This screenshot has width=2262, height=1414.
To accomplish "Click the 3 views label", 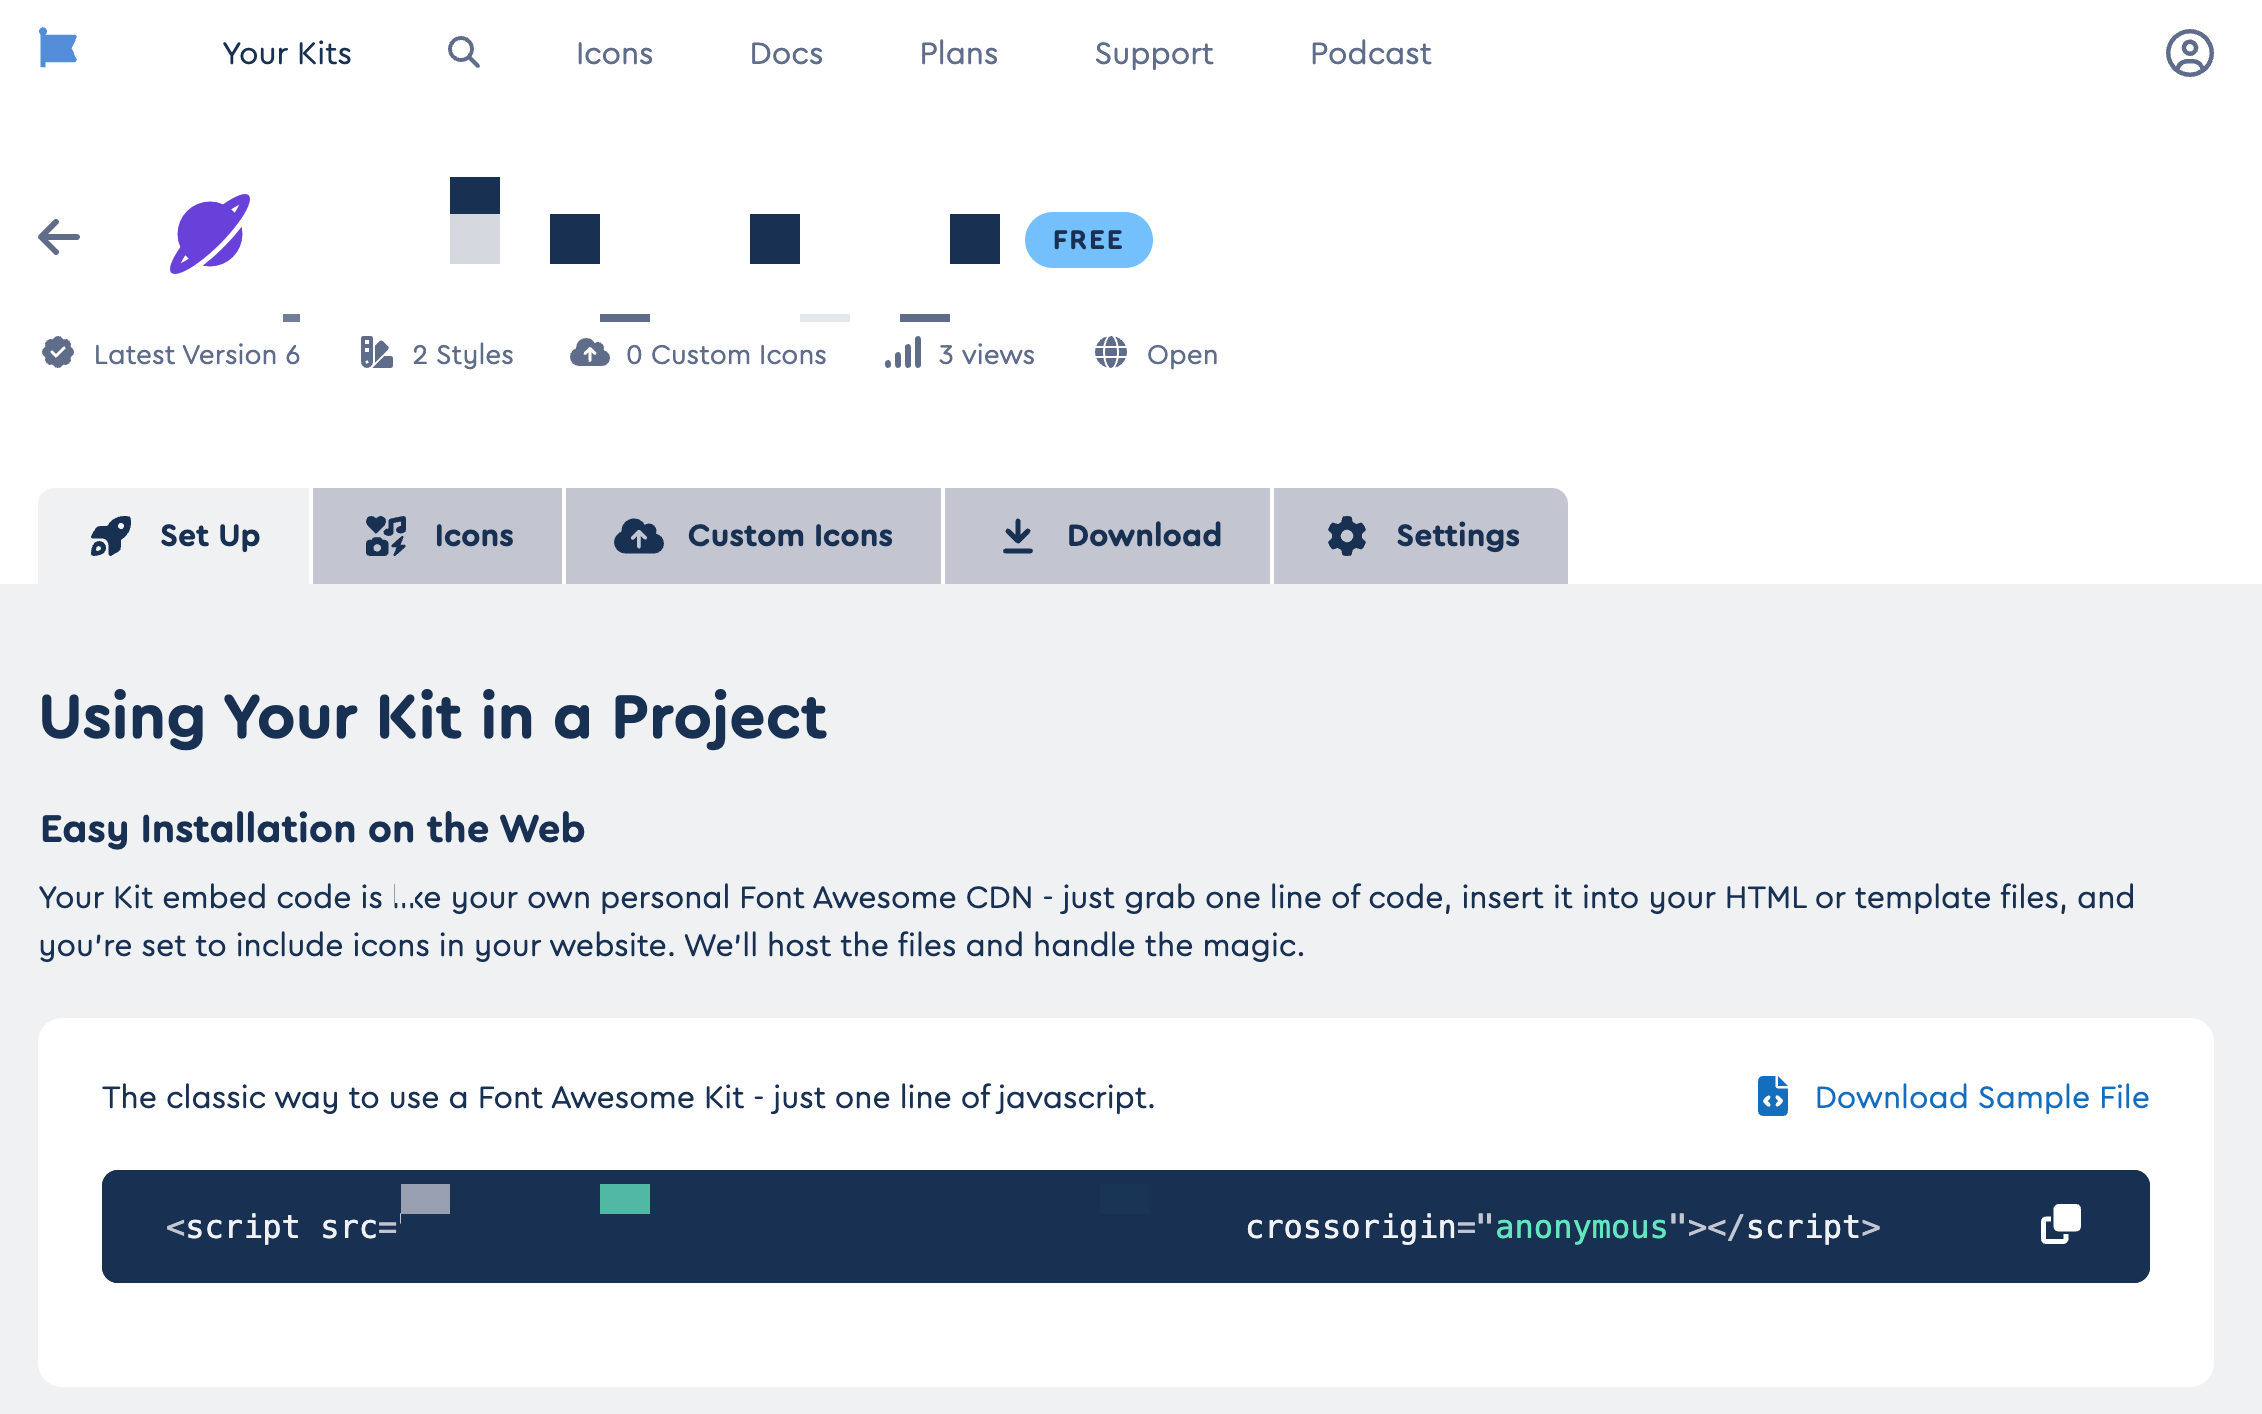I will coord(986,354).
